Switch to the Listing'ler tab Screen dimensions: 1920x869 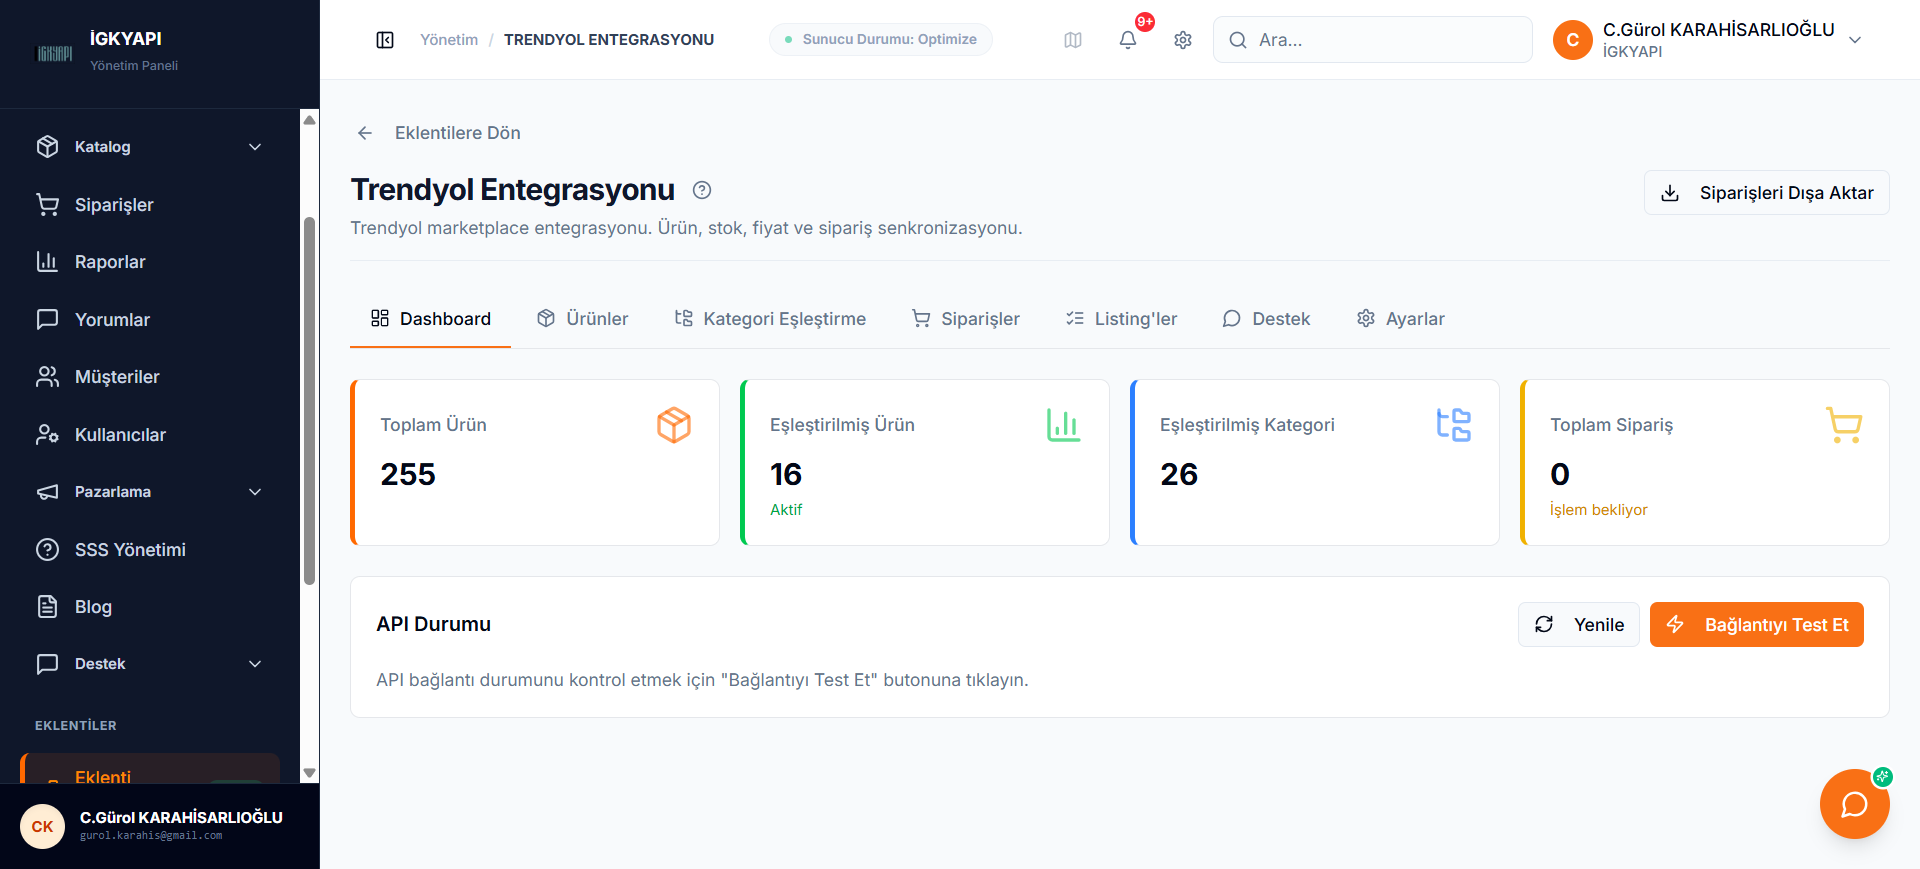coord(1121,319)
